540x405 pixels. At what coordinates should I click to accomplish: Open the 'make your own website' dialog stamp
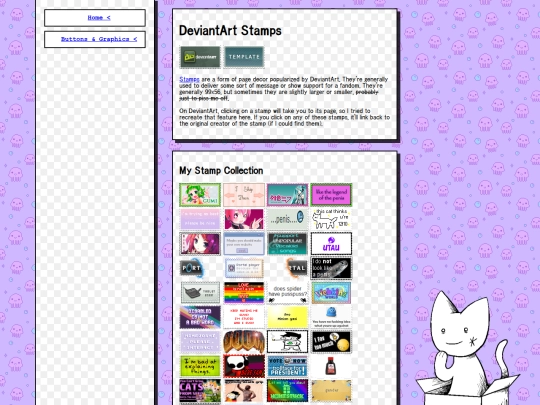point(244,243)
